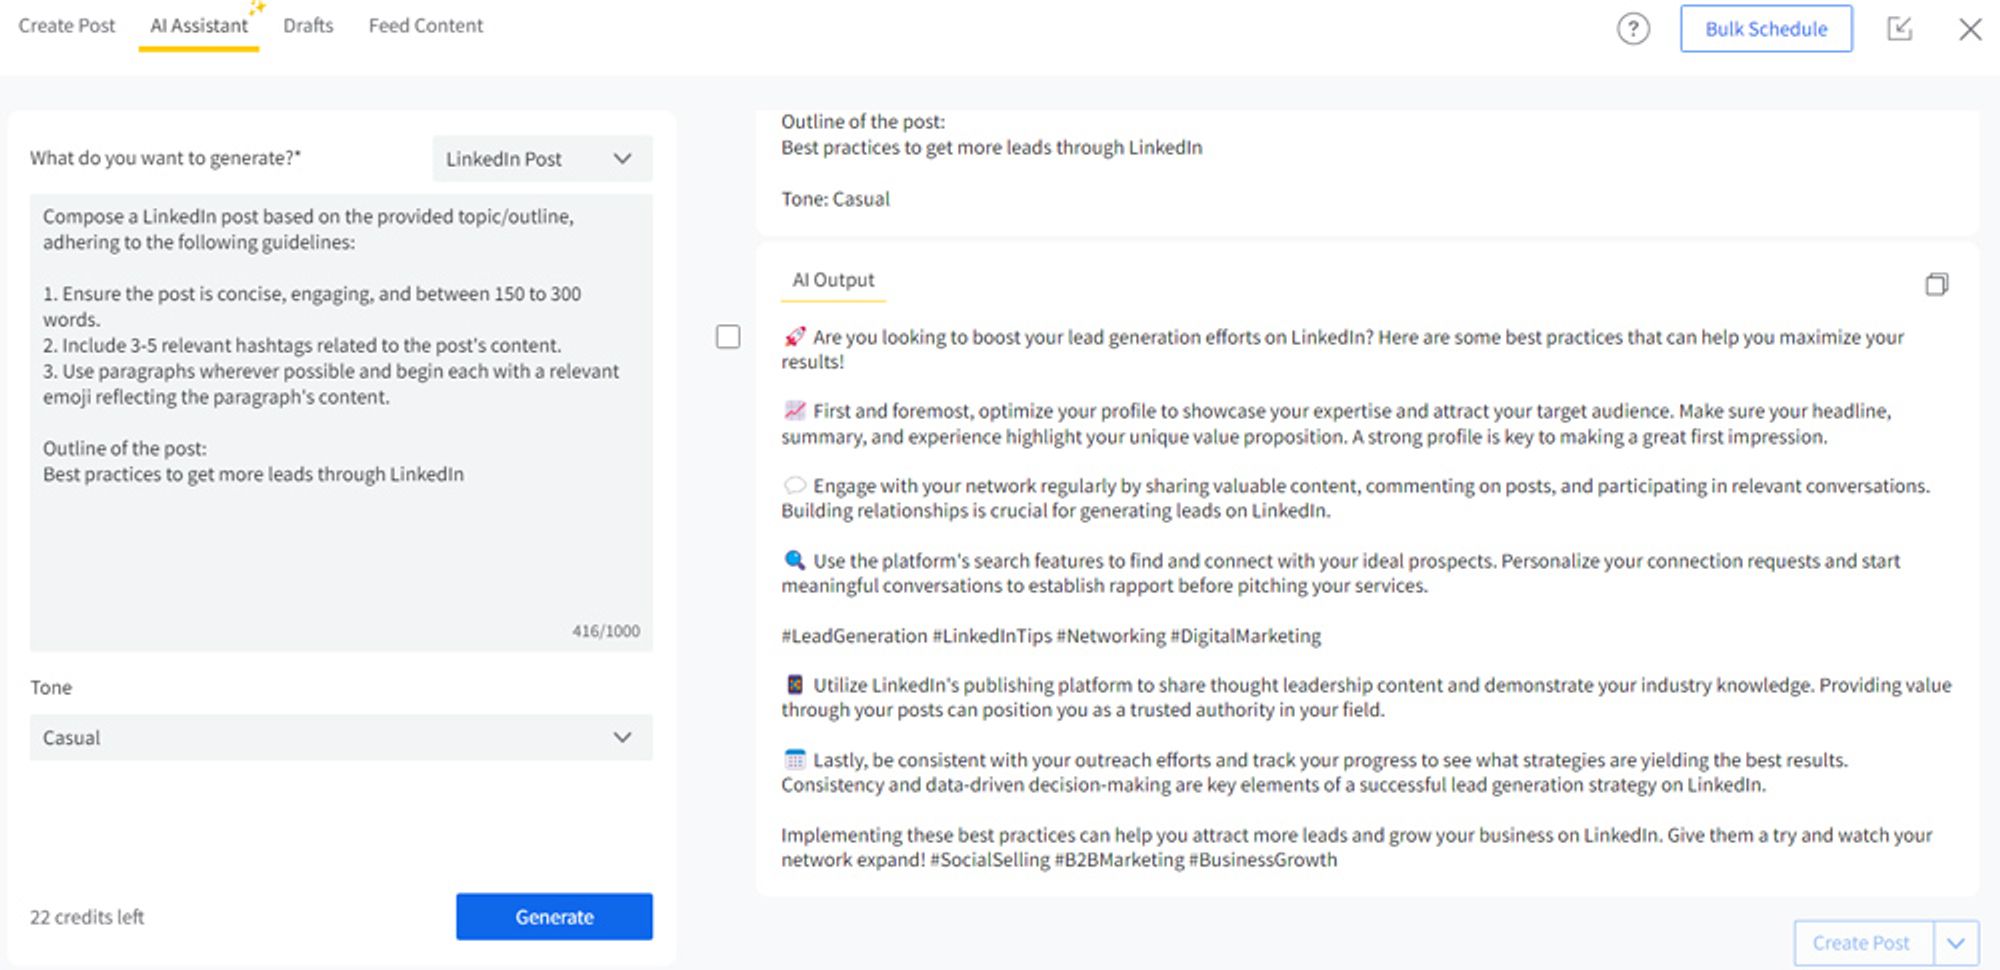Tick the AI output selection checkbox

pos(728,337)
